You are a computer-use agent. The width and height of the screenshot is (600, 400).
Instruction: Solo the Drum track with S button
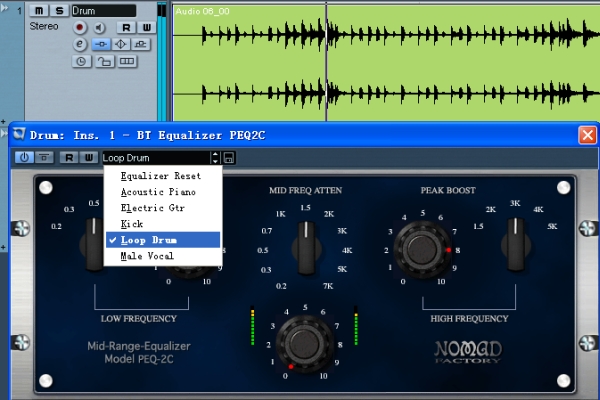(x=59, y=11)
